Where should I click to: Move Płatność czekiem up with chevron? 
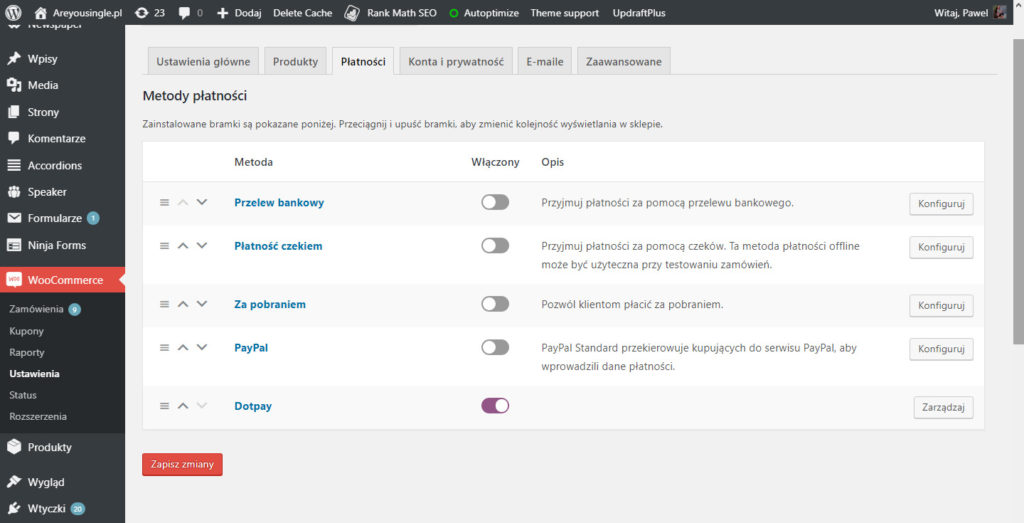click(183, 246)
